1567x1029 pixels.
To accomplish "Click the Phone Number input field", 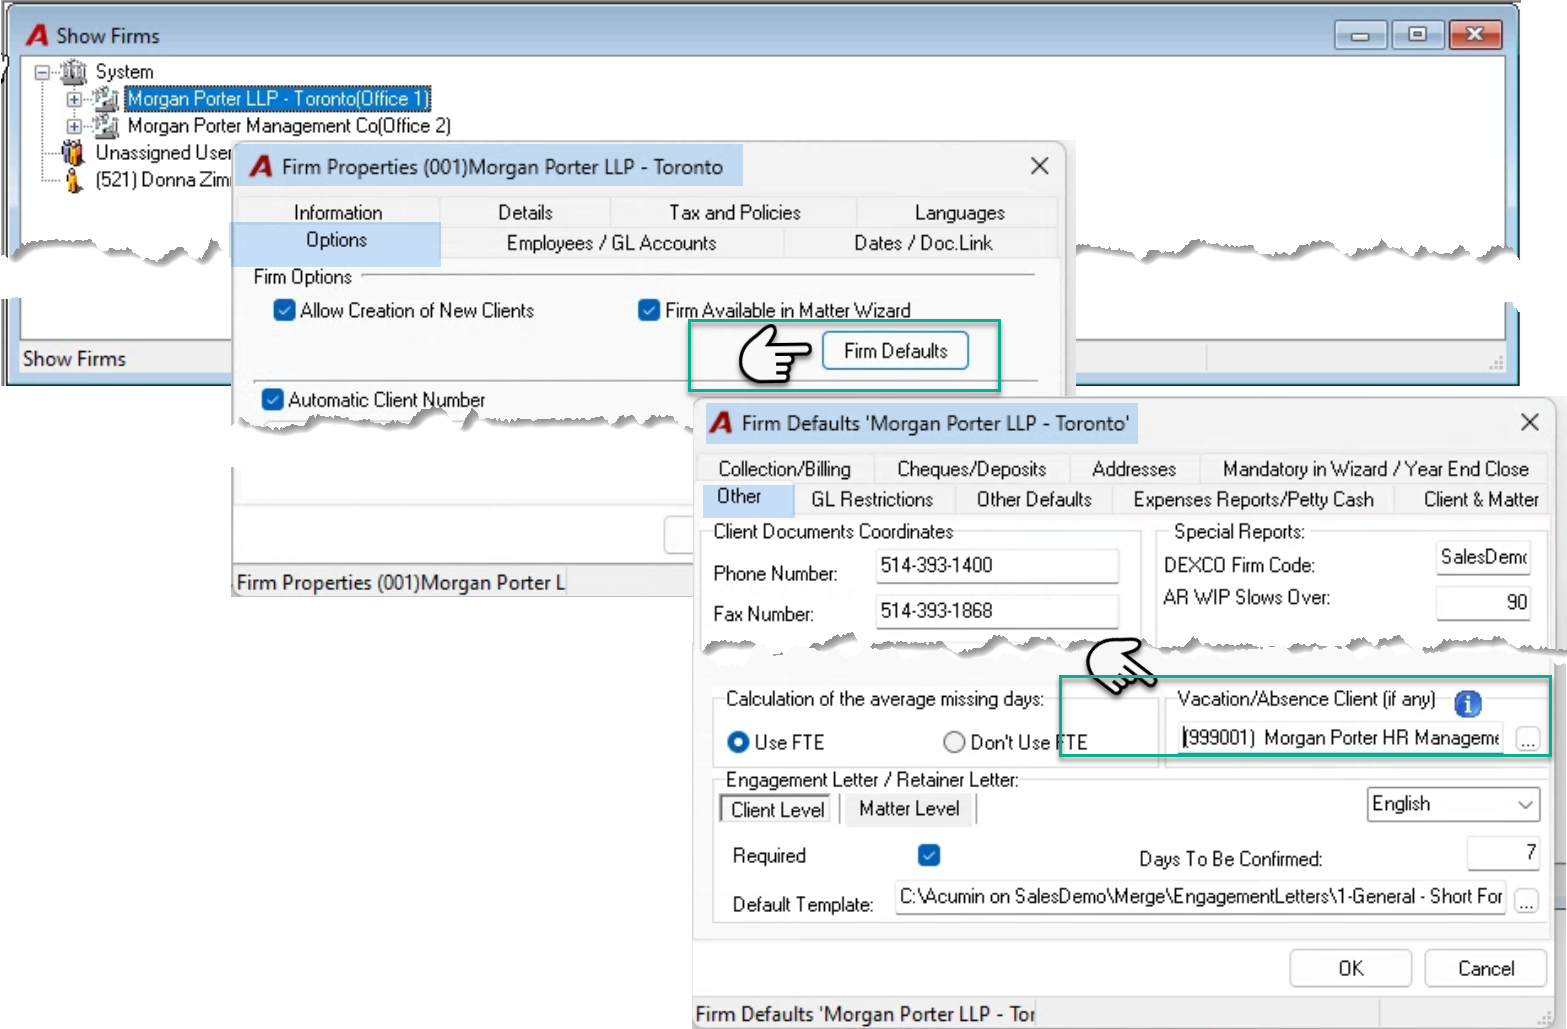I will 997,566.
